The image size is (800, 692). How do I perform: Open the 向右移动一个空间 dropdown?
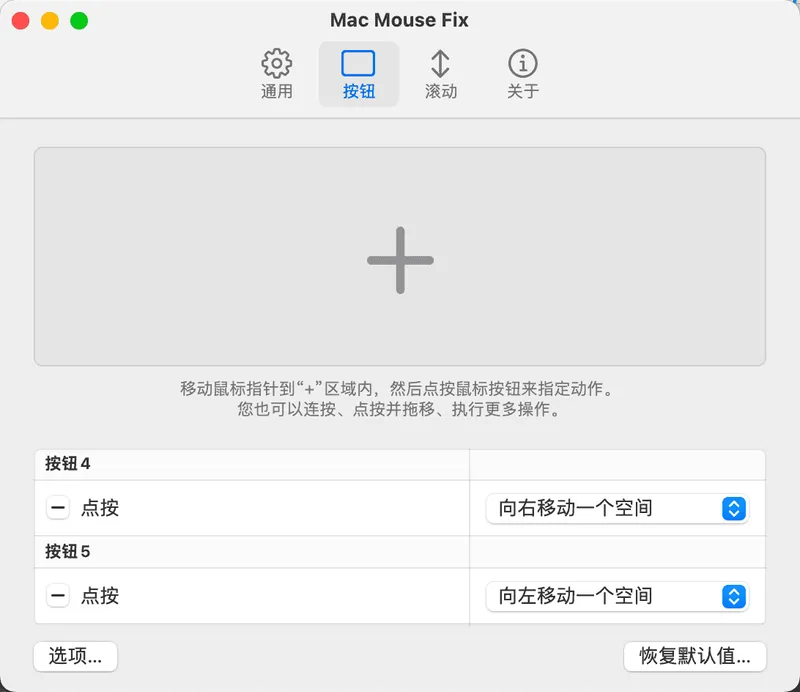(x=617, y=508)
